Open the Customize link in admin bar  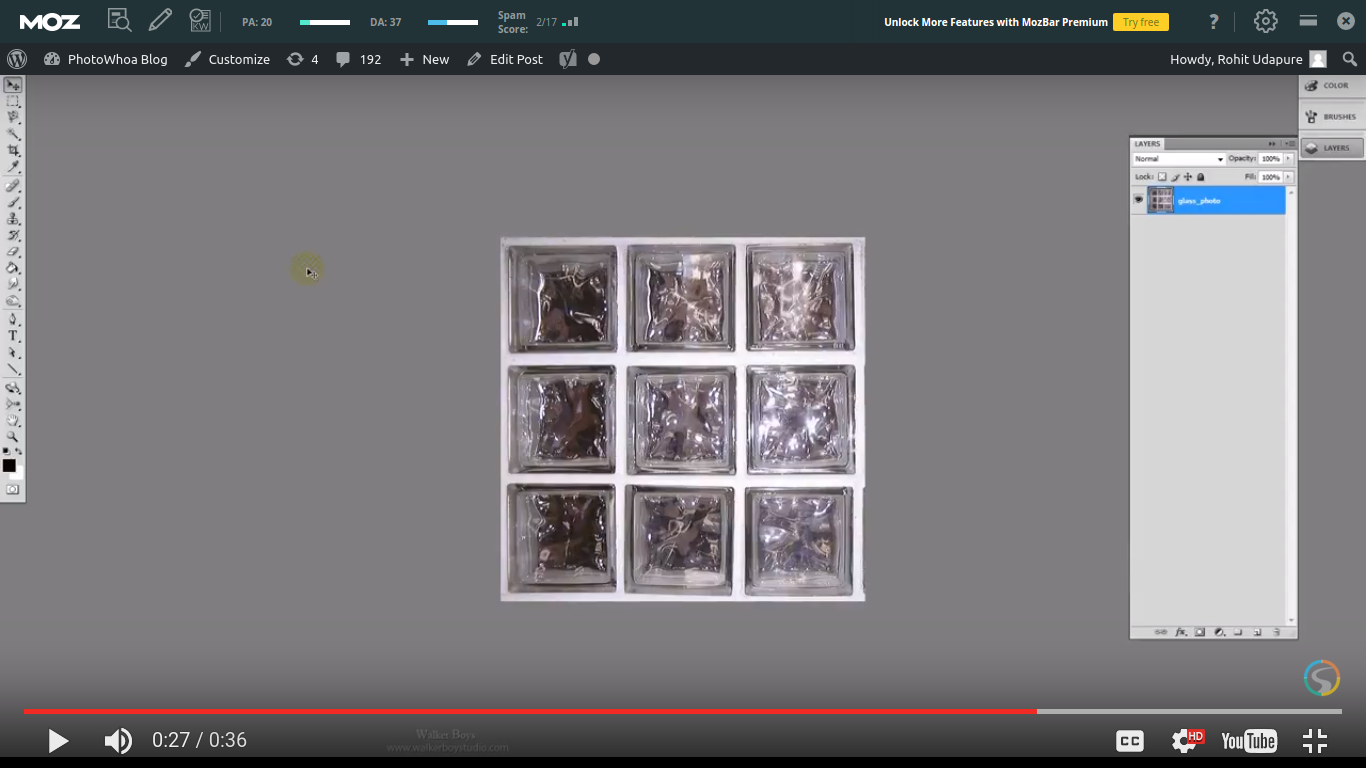(228, 59)
